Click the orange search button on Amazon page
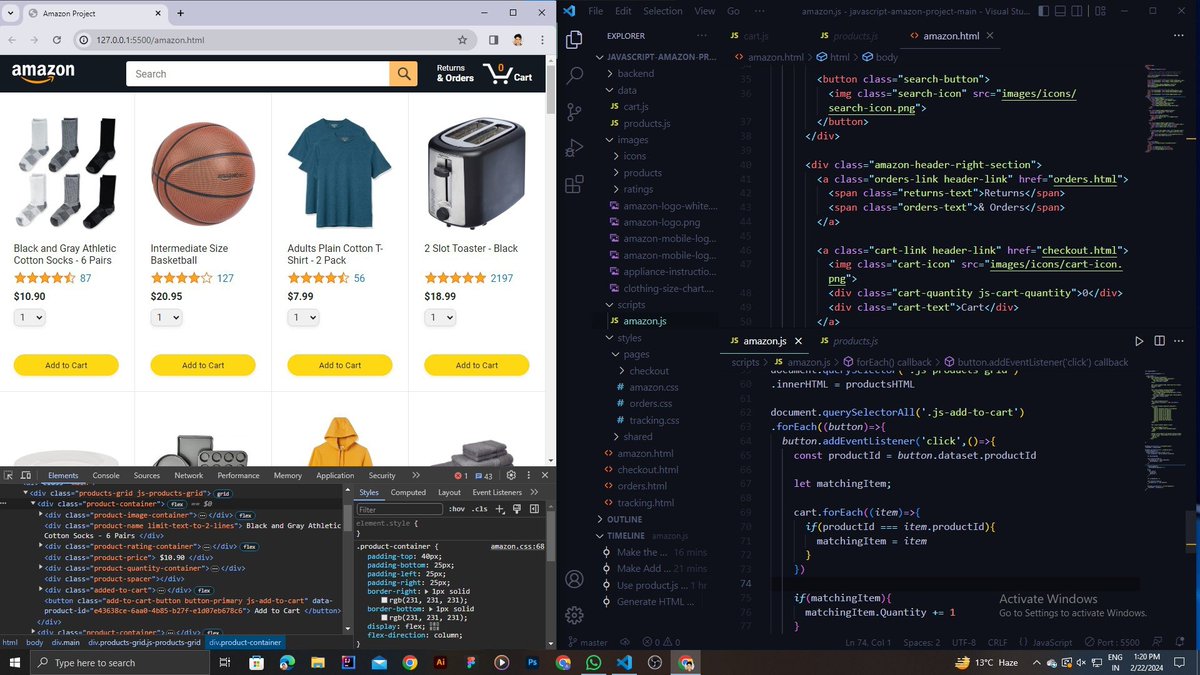The height and width of the screenshot is (675, 1200). 403,74
